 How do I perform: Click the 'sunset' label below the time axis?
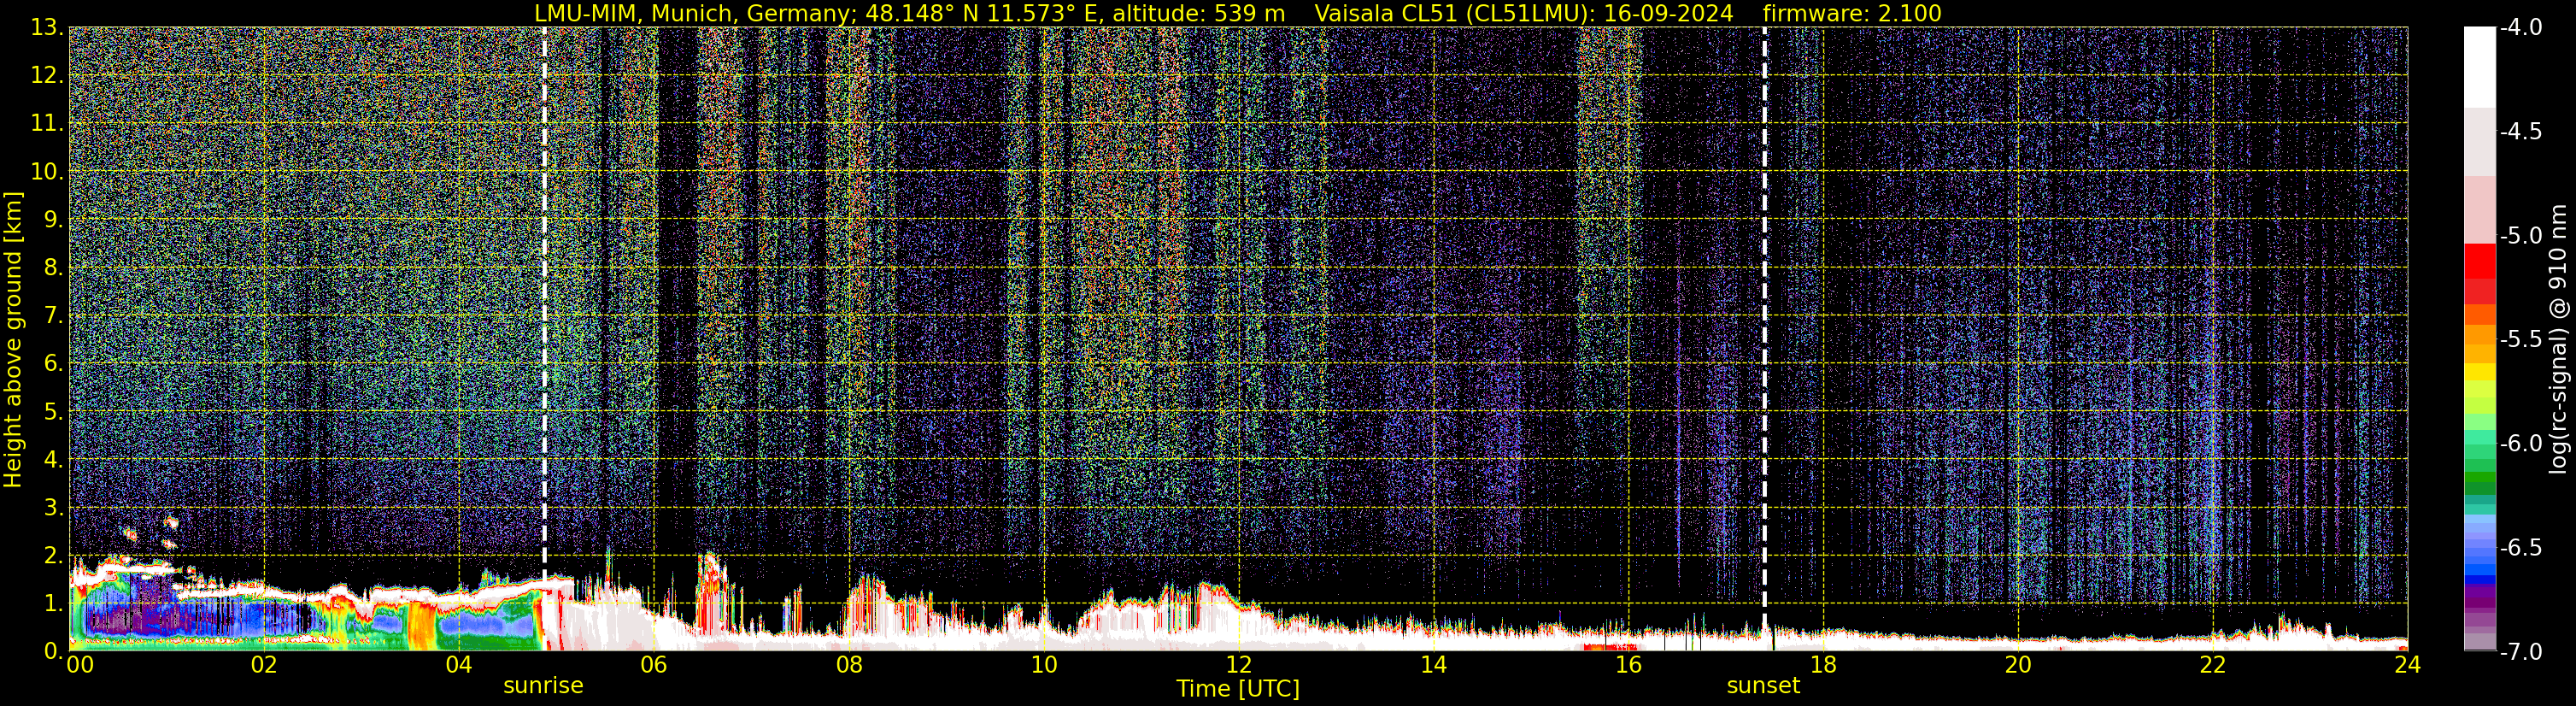click(1763, 686)
